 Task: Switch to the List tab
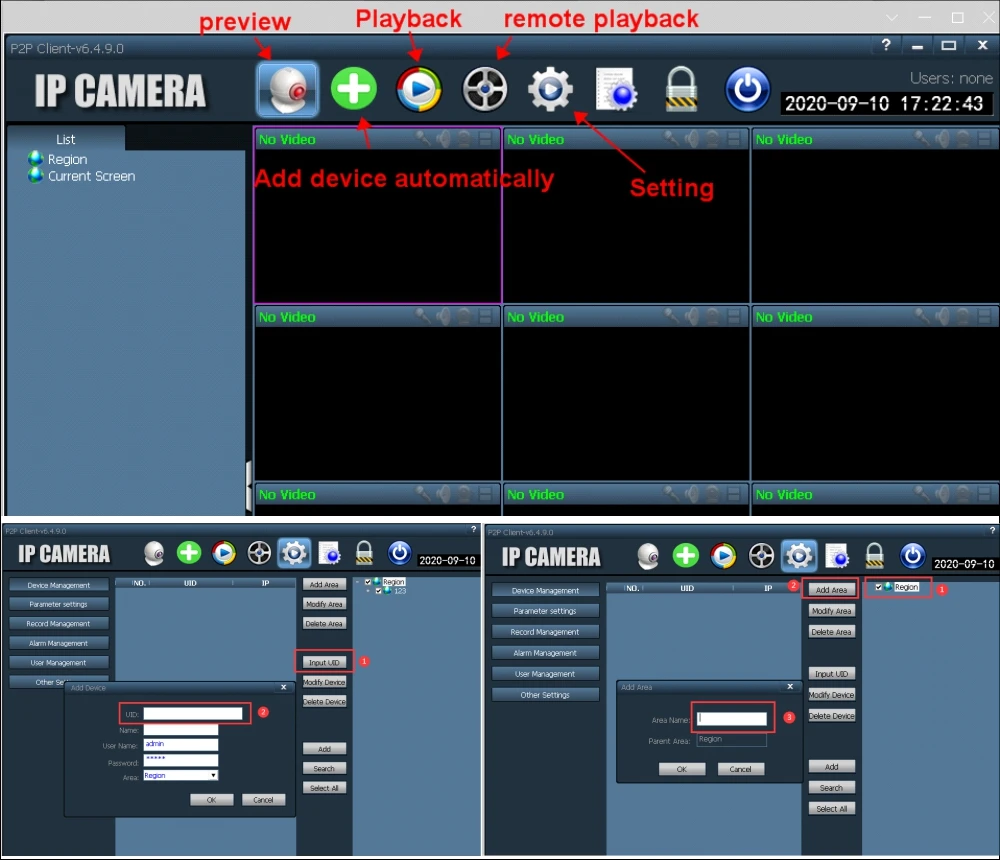66,139
